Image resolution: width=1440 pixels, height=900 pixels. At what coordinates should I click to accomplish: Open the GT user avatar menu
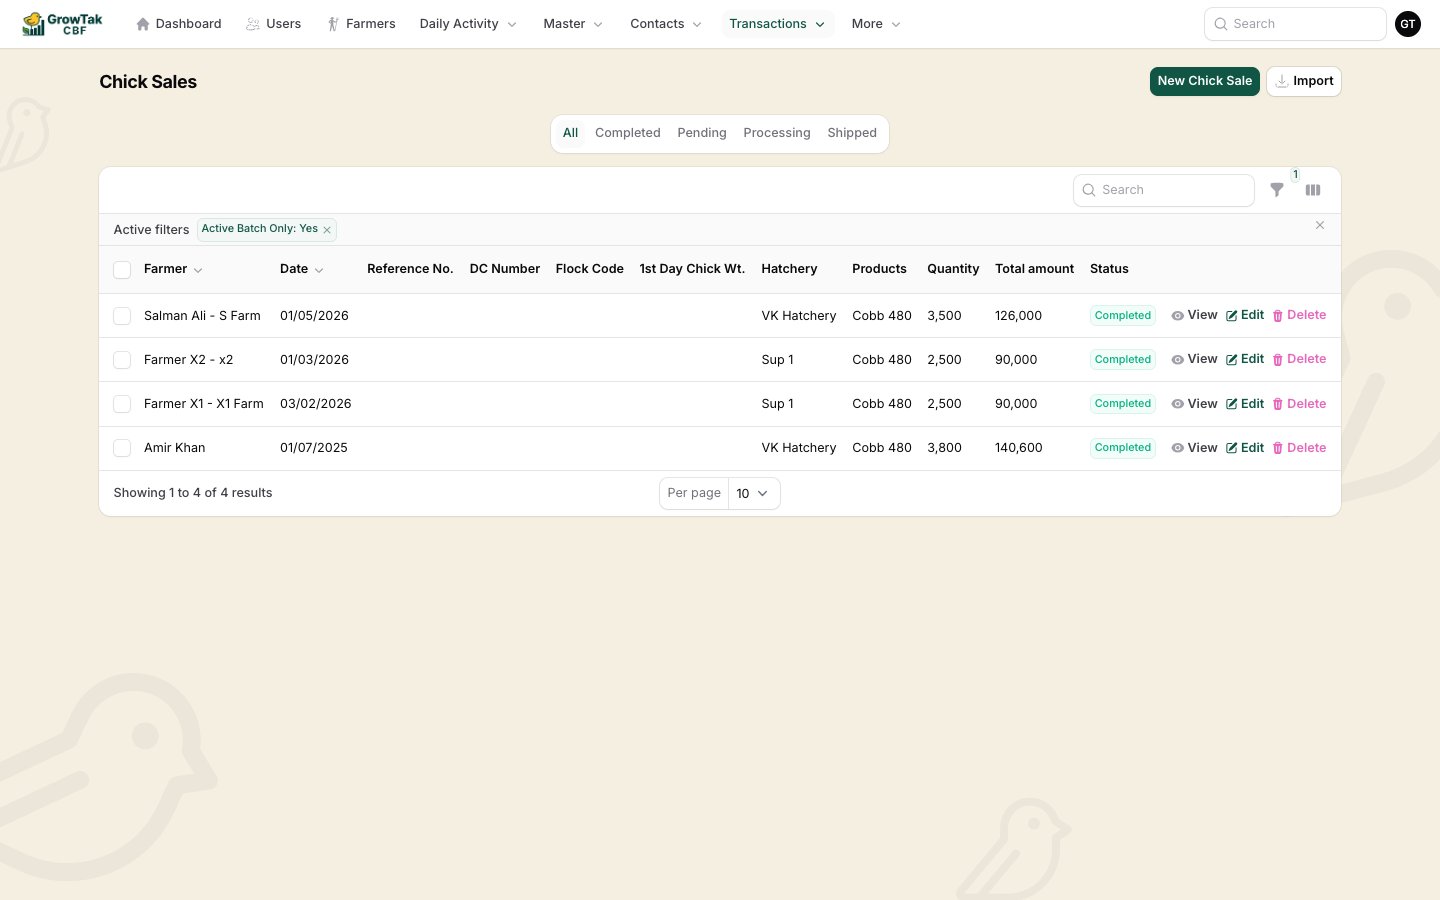(1408, 24)
